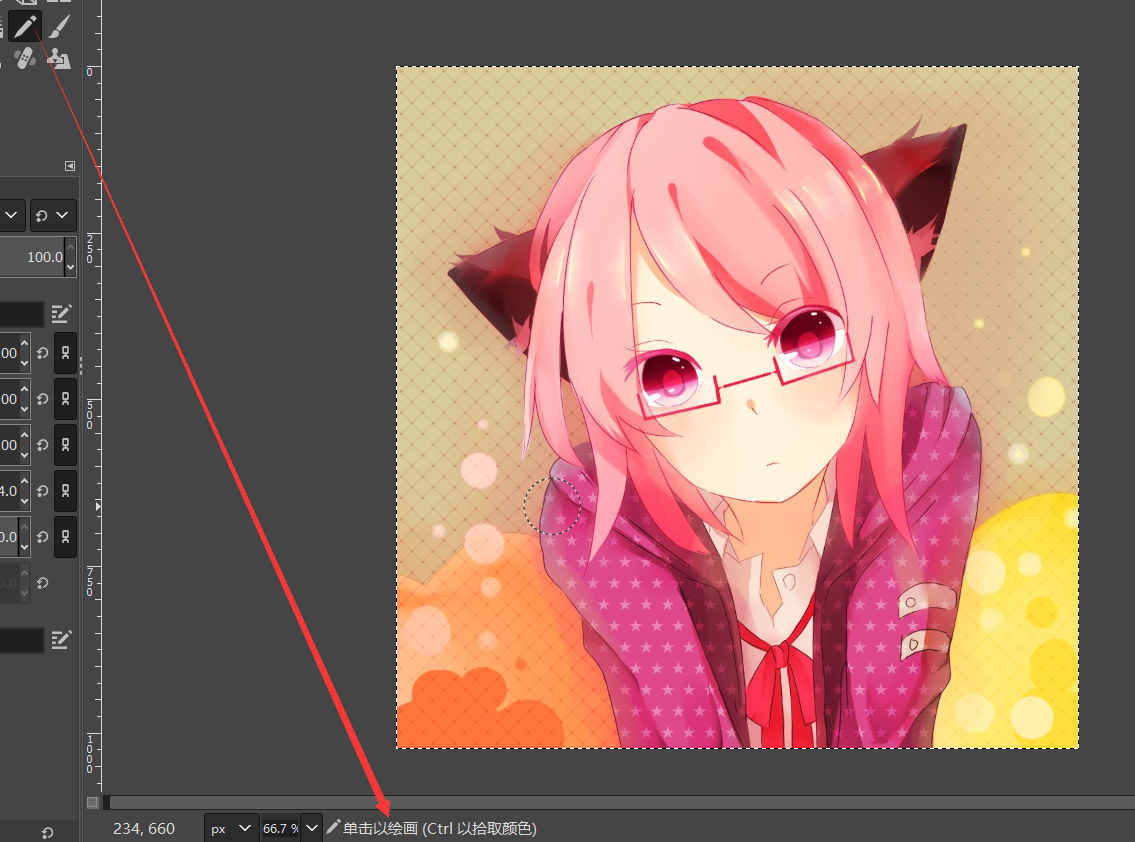The image size is (1135, 842).
Task: Reset the topmost brush setting to default
Action: (x=43, y=353)
